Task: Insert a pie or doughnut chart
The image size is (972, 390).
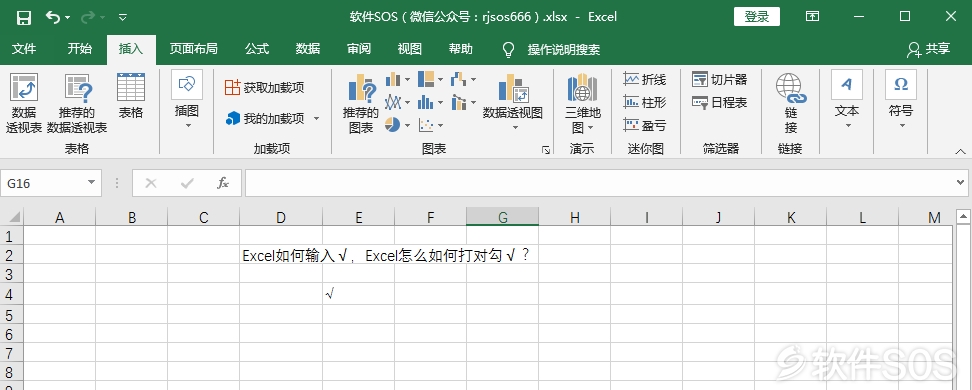Action: pyautogui.click(x=397, y=125)
